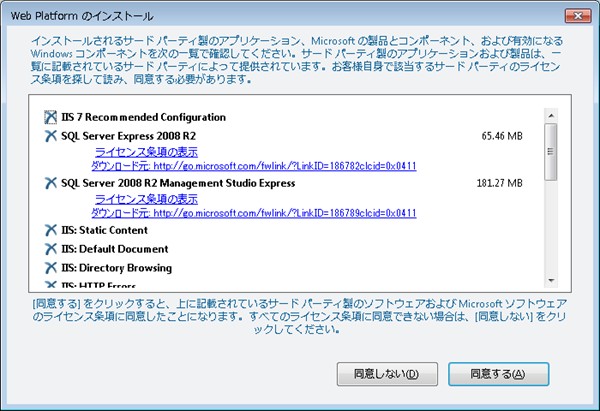Image resolution: width=600 pixels, height=411 pixels.
Task: Click the icon next to IIS: Directory Browsing
Action: [x=51, y=267]
